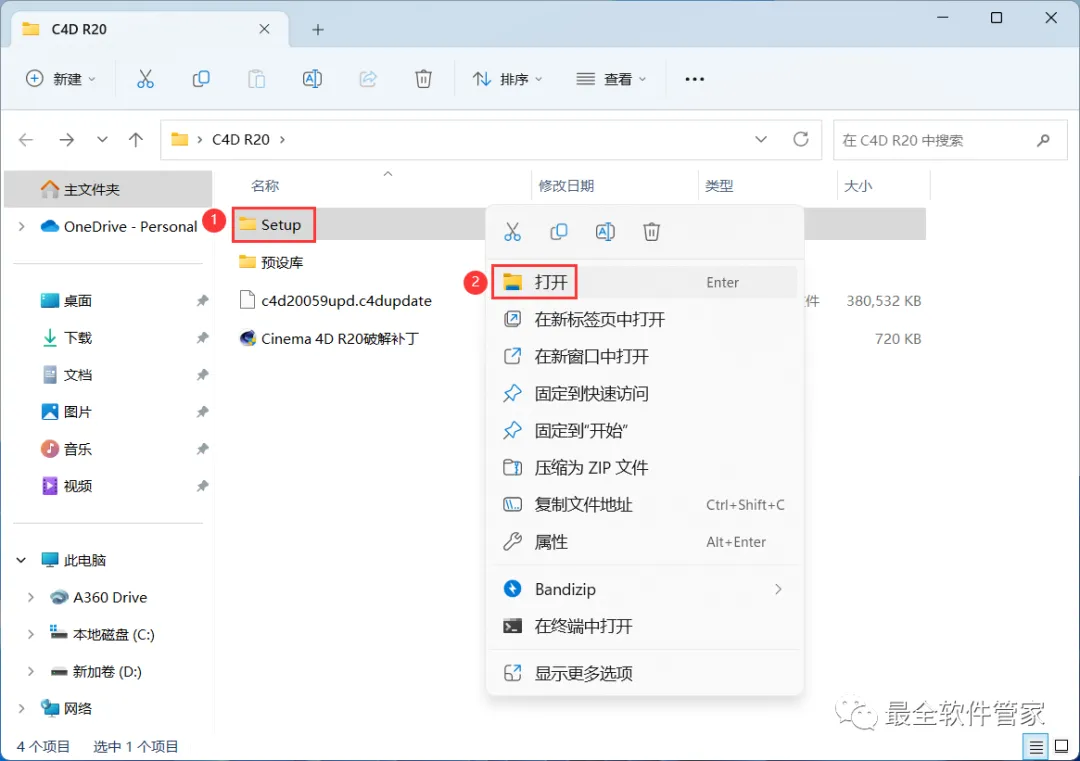
Task: Choose 压缩为 ZIP 文件
Action: point(644,468)
